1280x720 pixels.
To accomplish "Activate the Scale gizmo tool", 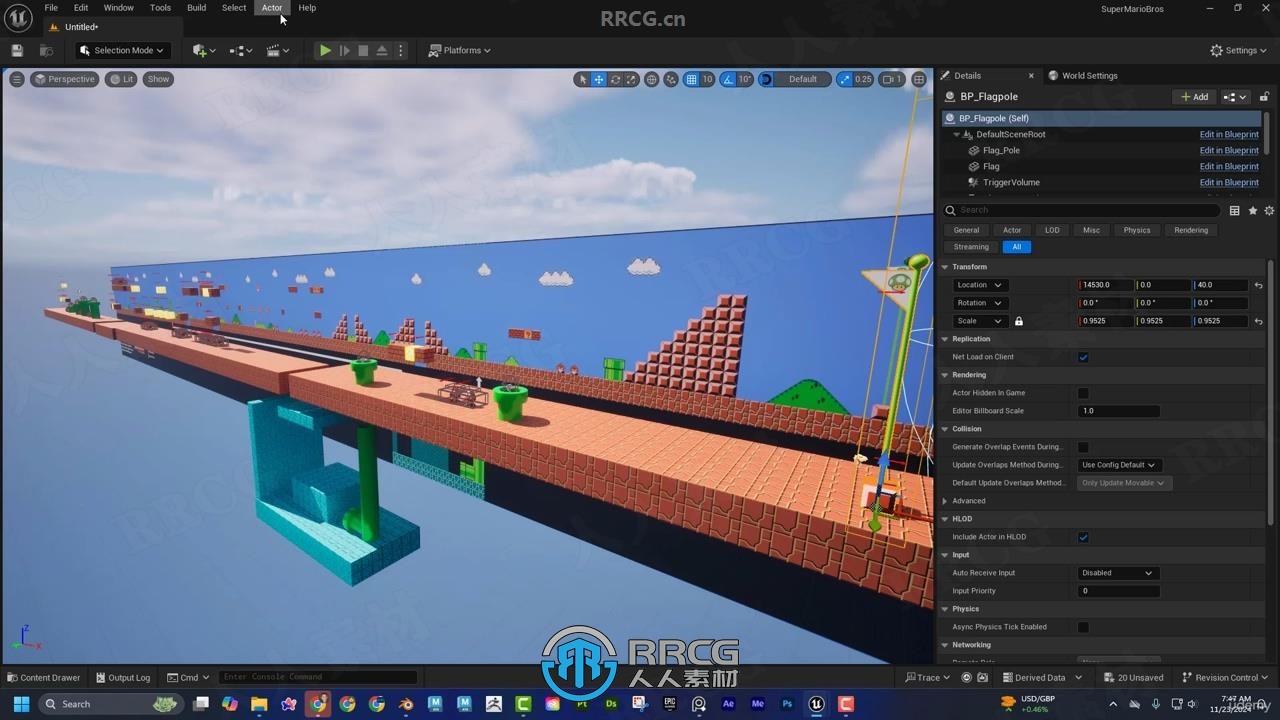I will pos(631,79).
